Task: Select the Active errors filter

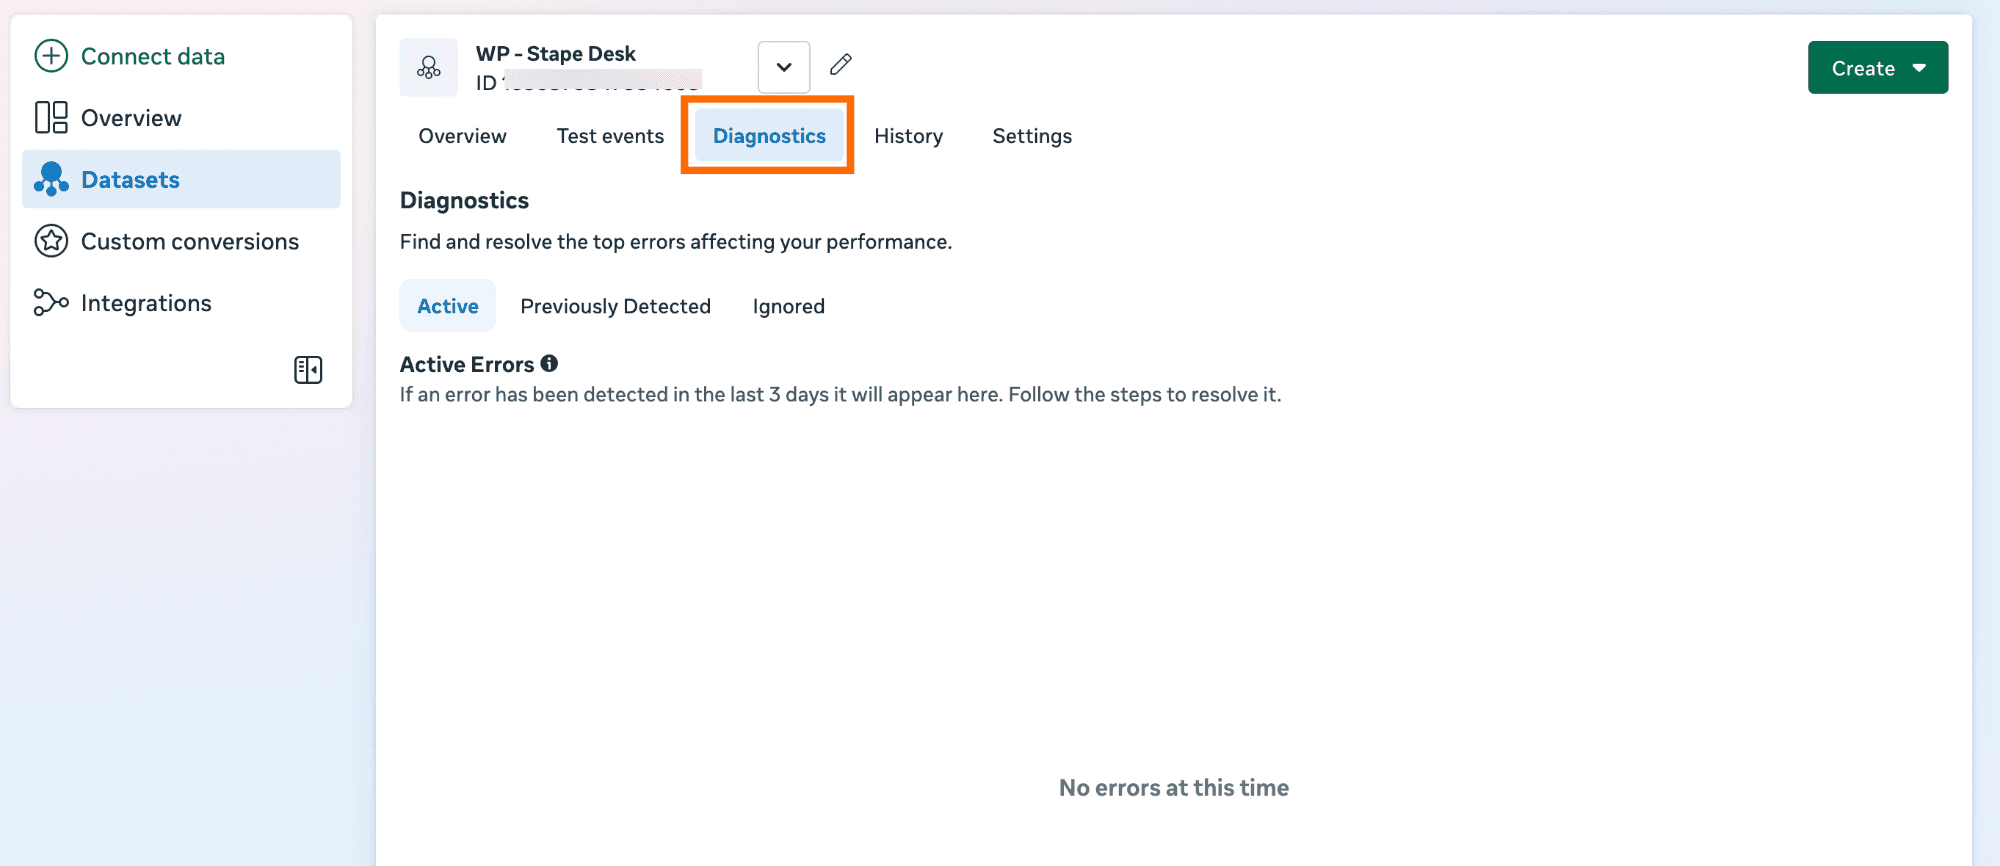Action: pos(447,306)
